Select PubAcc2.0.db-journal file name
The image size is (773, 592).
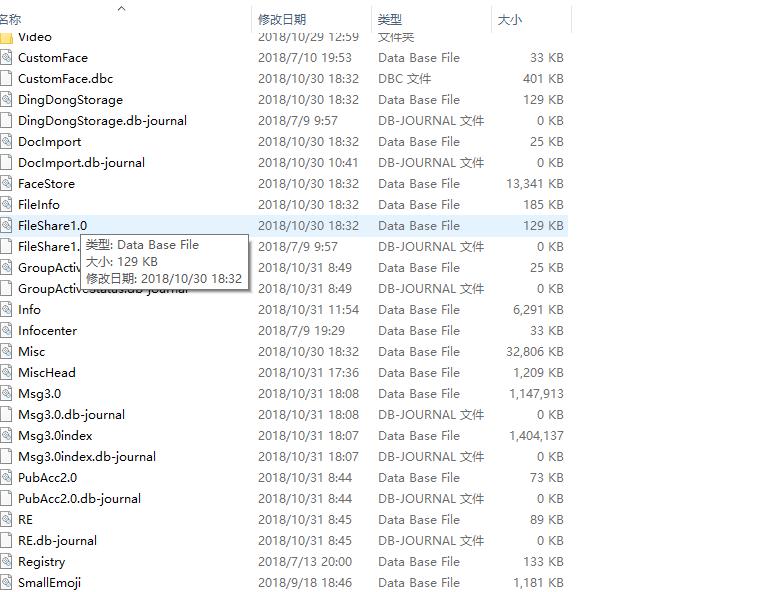coord(79,499)
